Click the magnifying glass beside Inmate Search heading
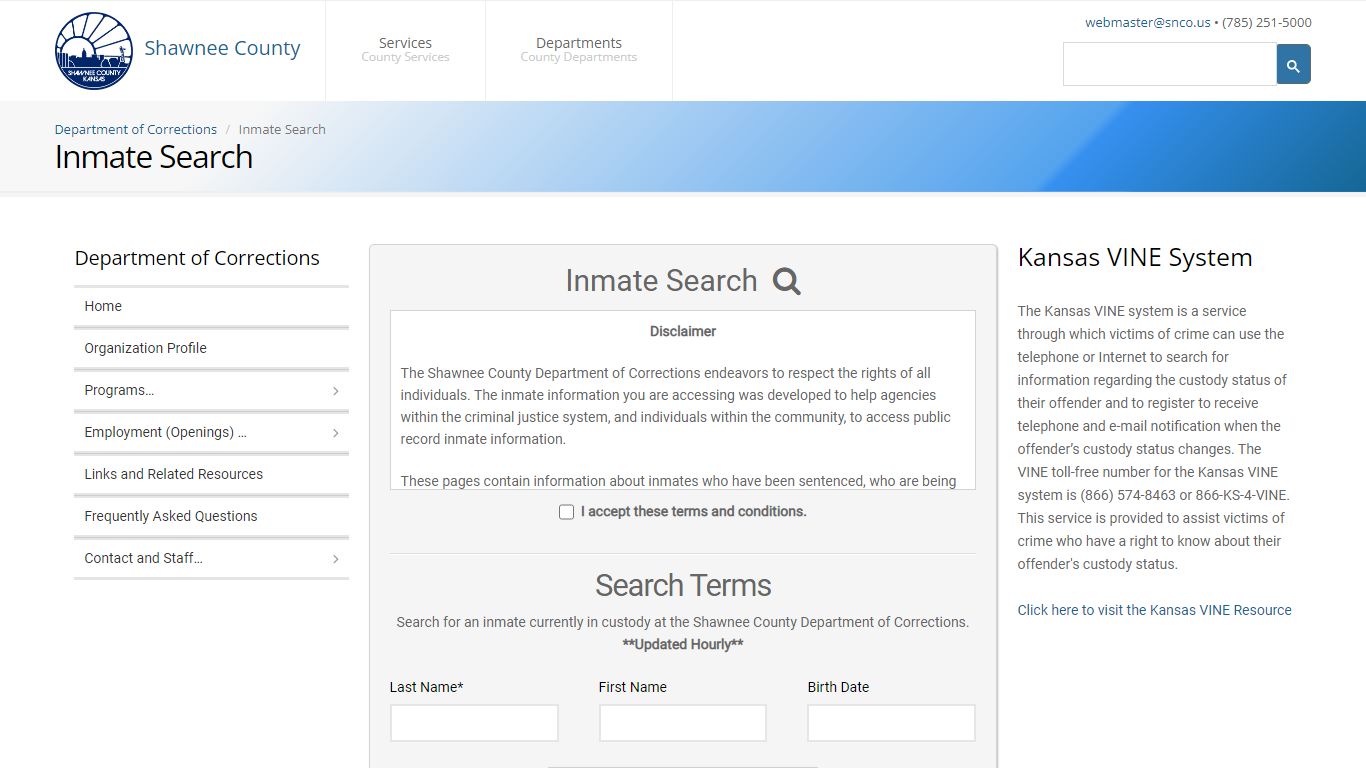 [x=786, y=281]
